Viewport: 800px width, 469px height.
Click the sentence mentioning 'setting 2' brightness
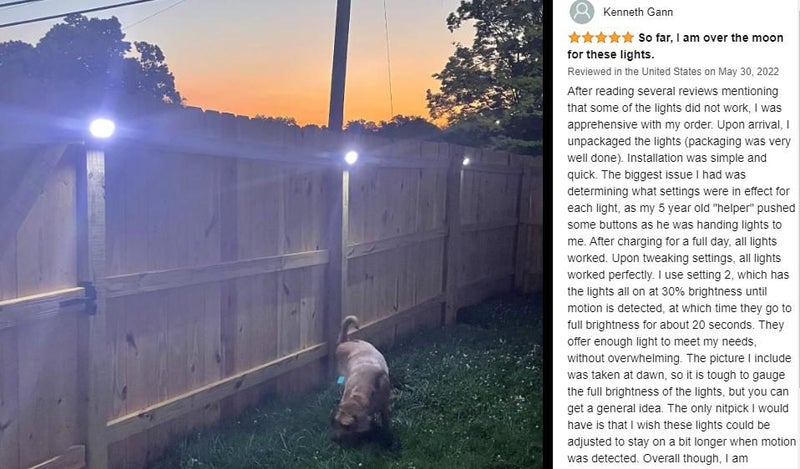(679, 300)
